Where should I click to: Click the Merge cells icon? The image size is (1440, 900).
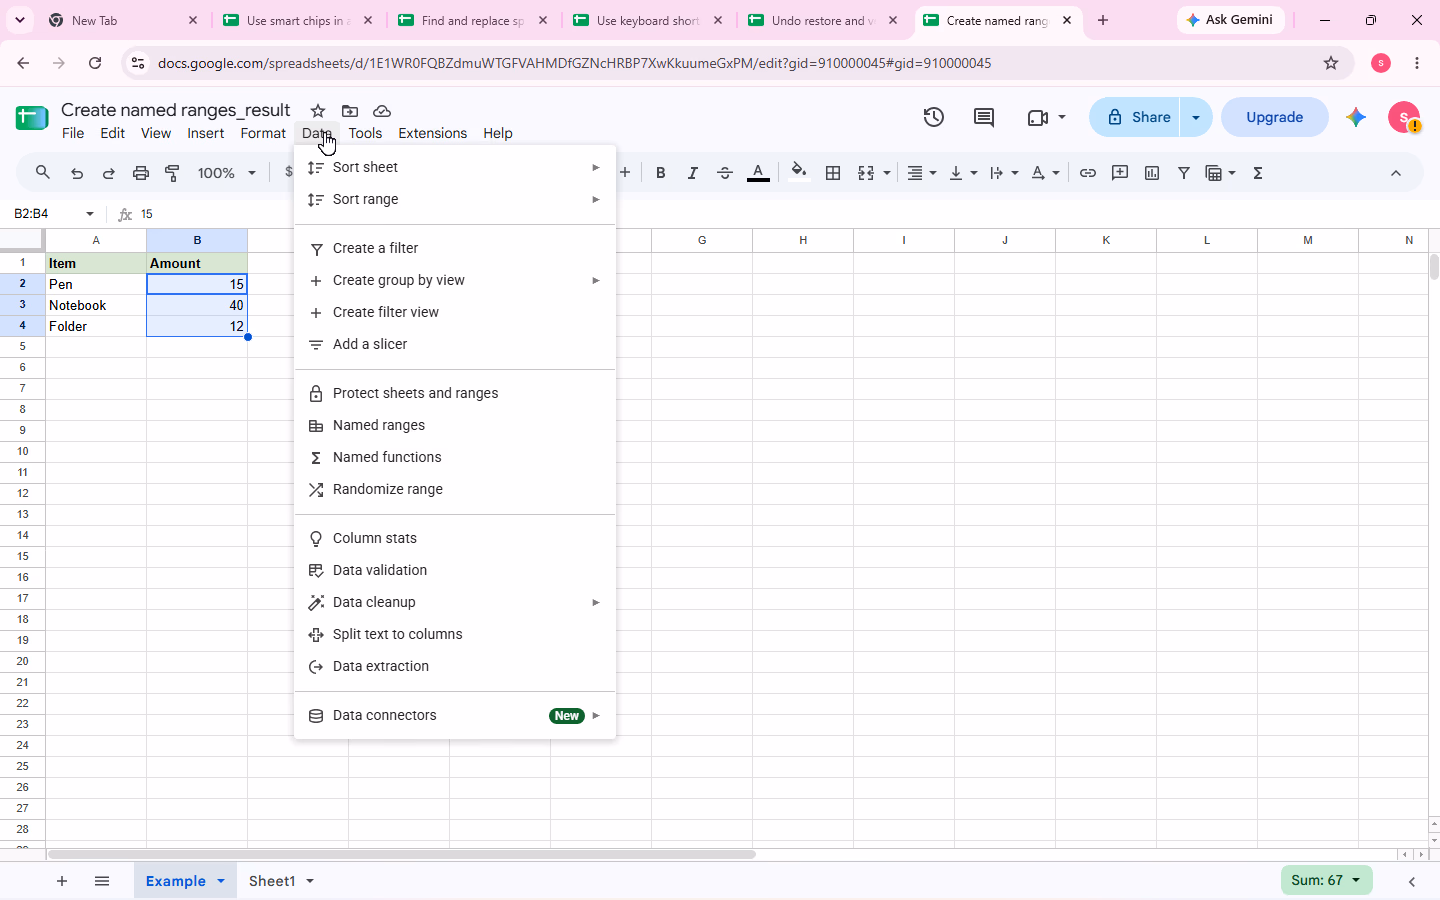tap(866, 173)
